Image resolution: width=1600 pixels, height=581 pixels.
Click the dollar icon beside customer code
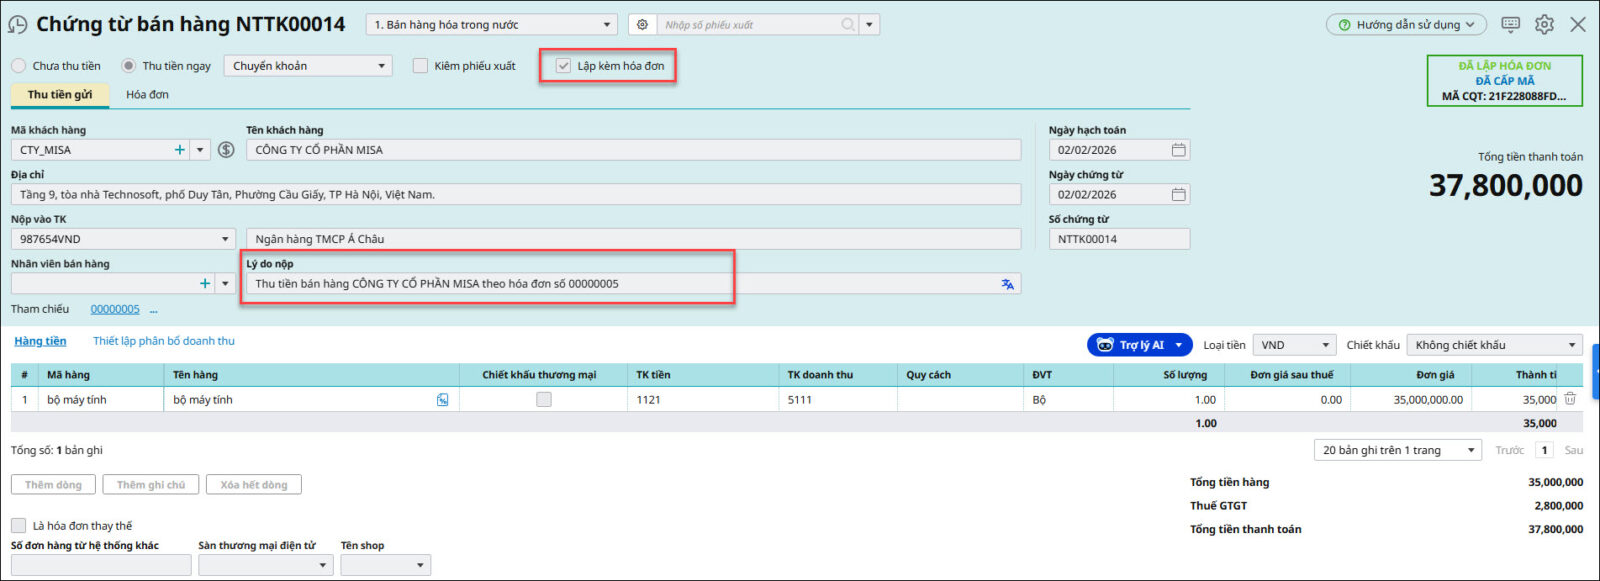pyautogui.click(x=226, y=150)
